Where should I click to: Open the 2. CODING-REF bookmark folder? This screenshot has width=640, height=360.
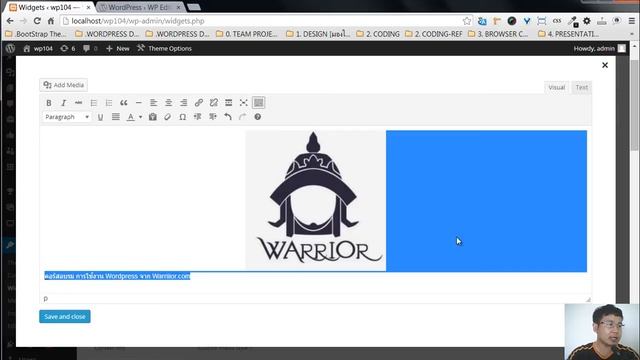[x=433, y=34]
